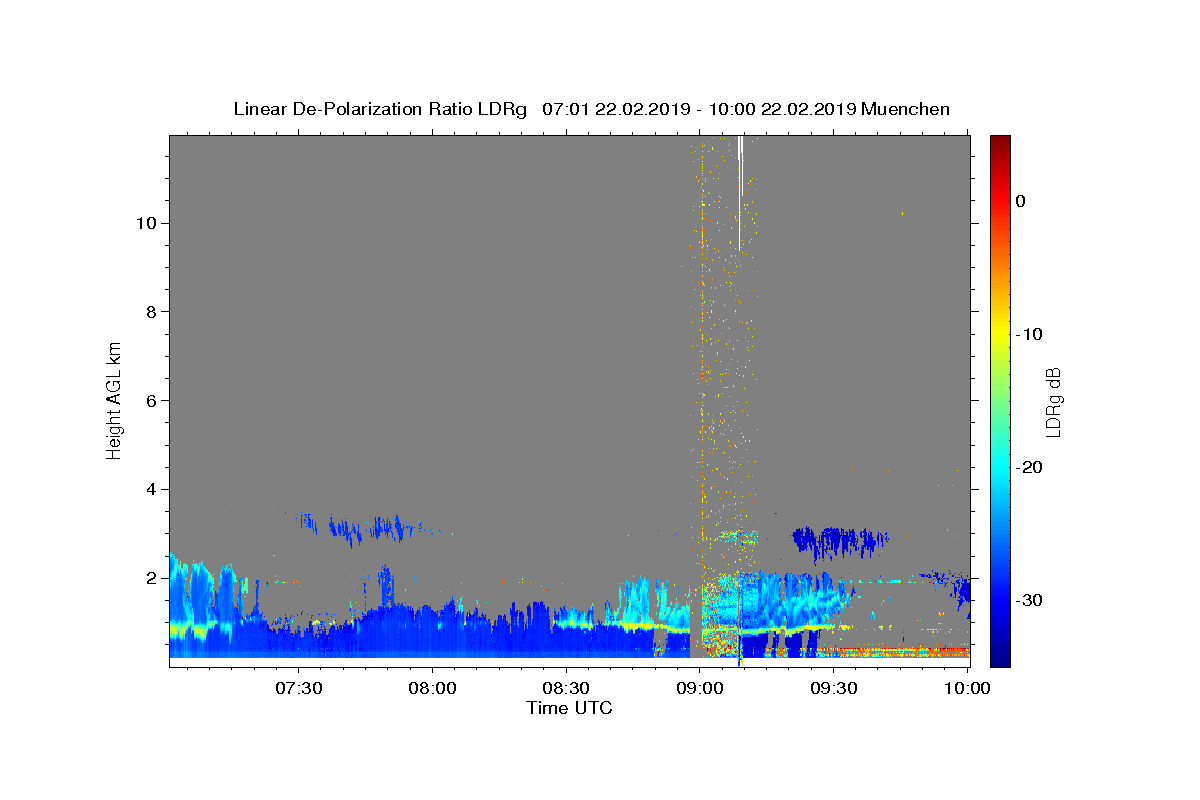Click the 08:00 time tick label
The height and width of the screenshot is (800, 1200).
tap(433, 689)
